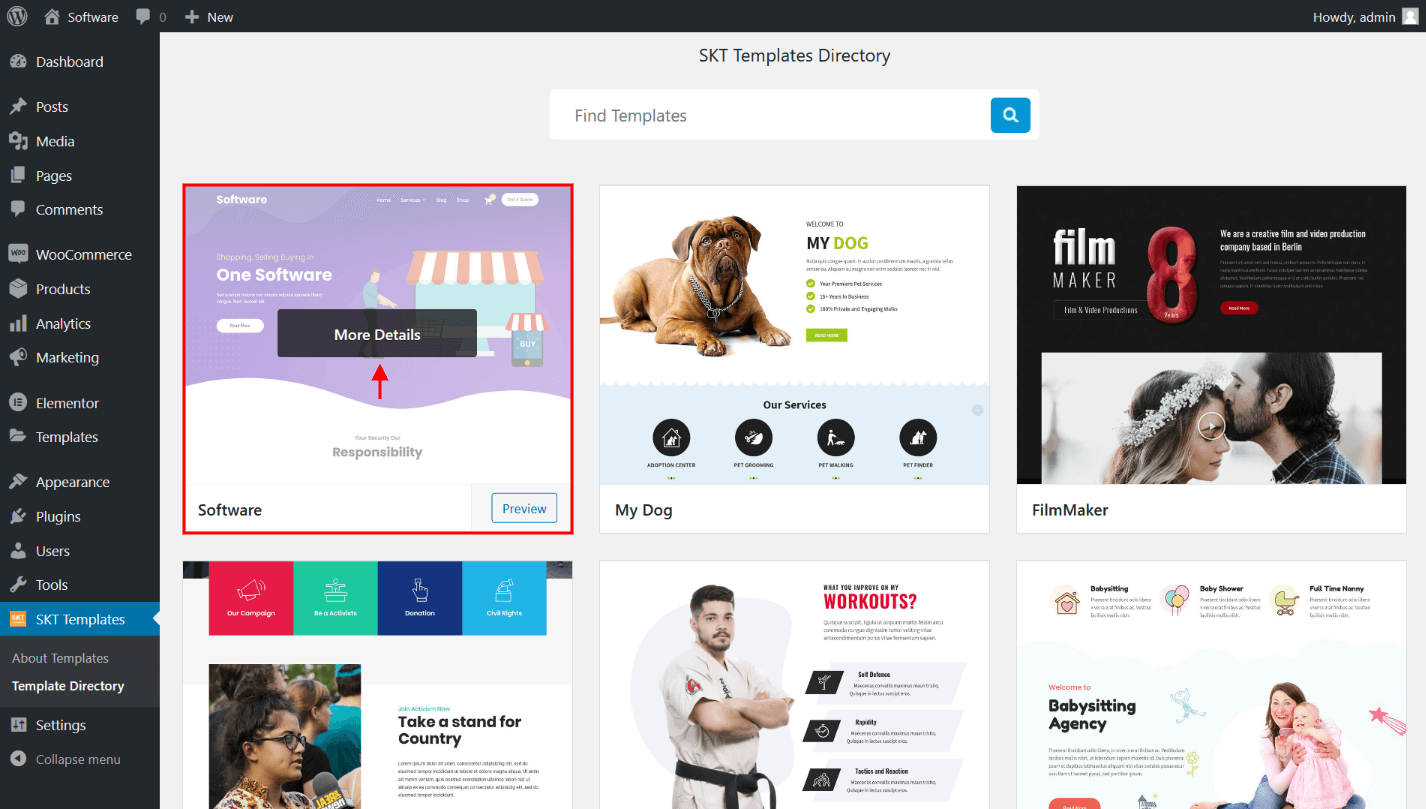Click the SKT Templates Directory heading
1426x809 pixels.
pos(794,56)
